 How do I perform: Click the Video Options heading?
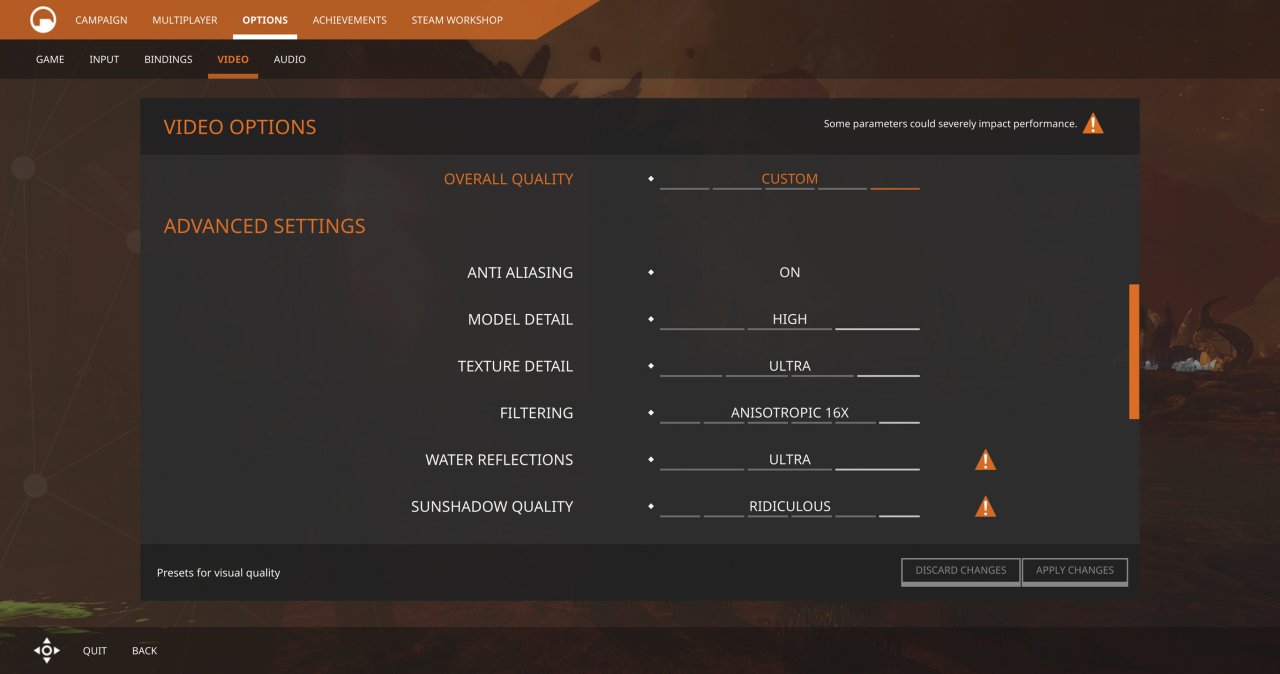click(240, 127)
